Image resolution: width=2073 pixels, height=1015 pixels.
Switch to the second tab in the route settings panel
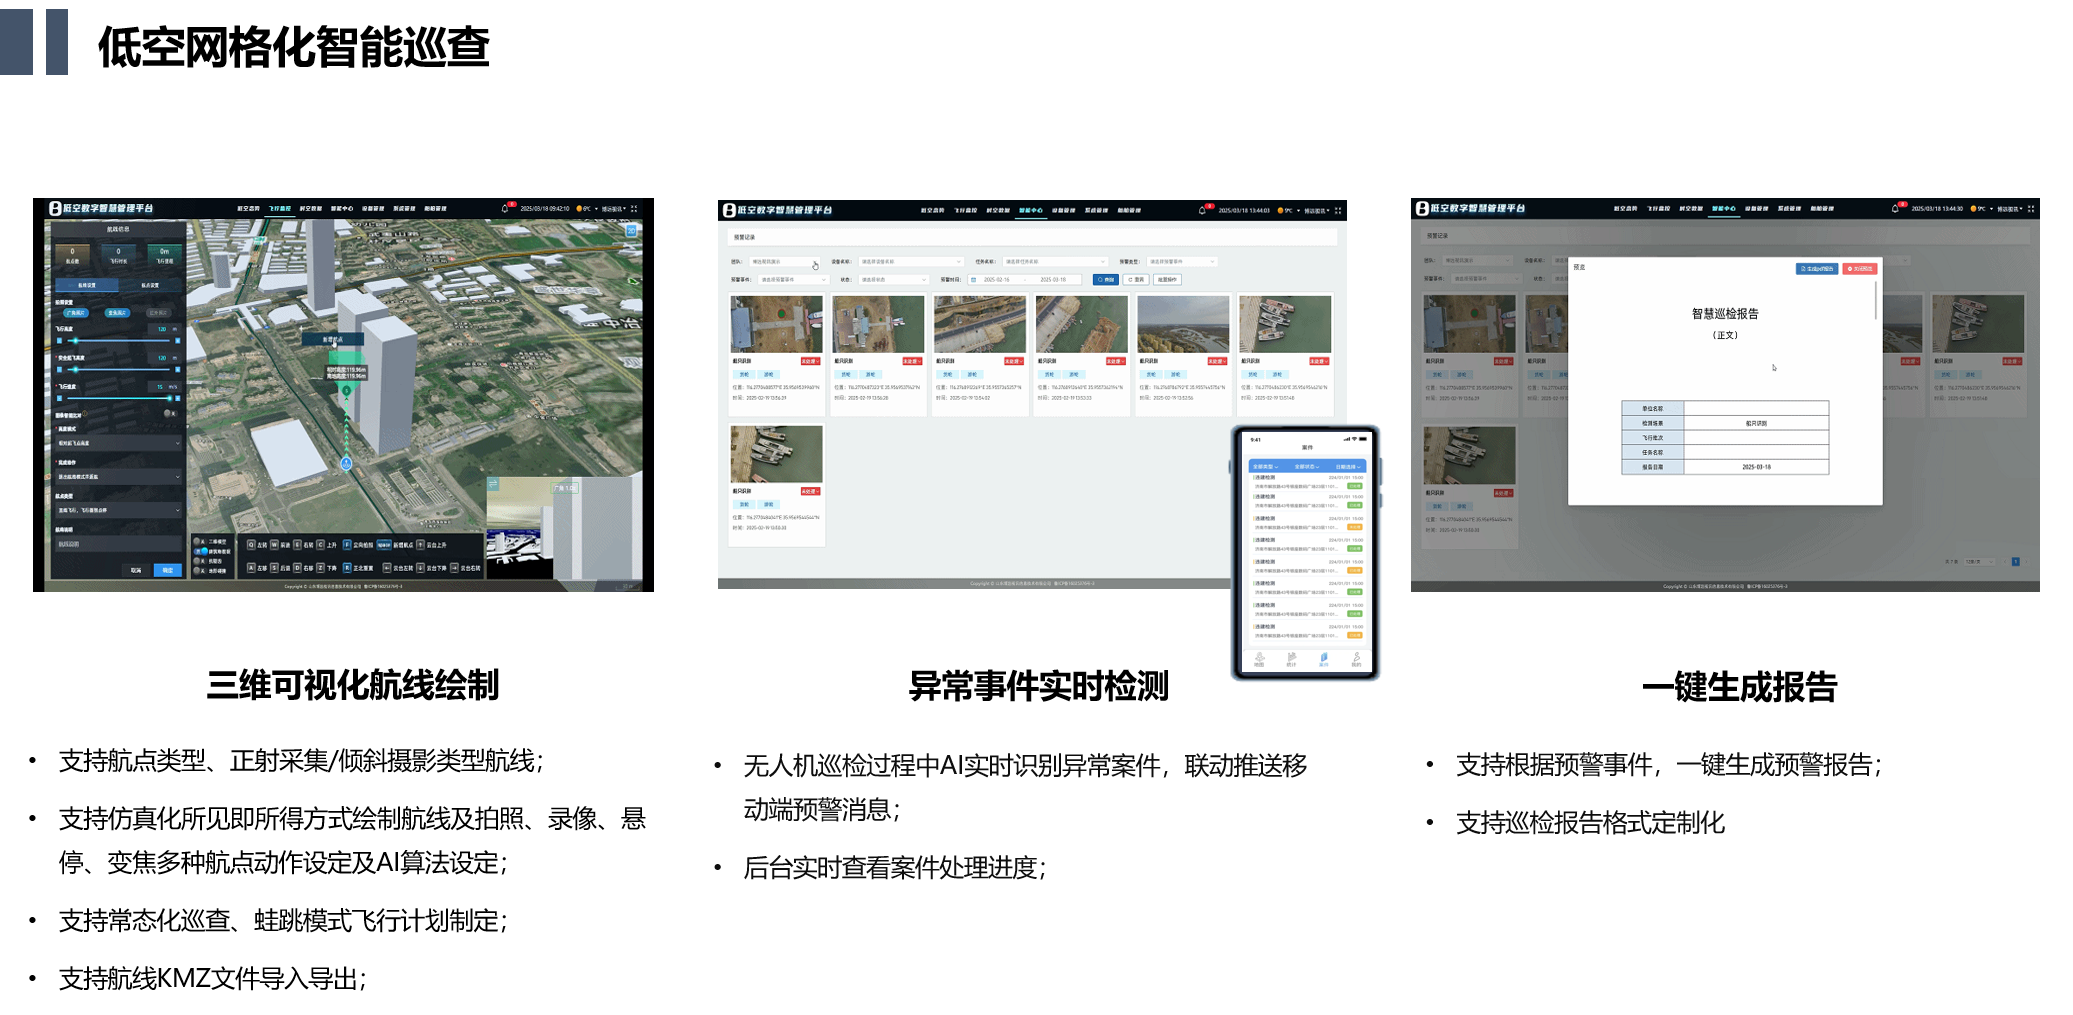click(x=150, y=285)
